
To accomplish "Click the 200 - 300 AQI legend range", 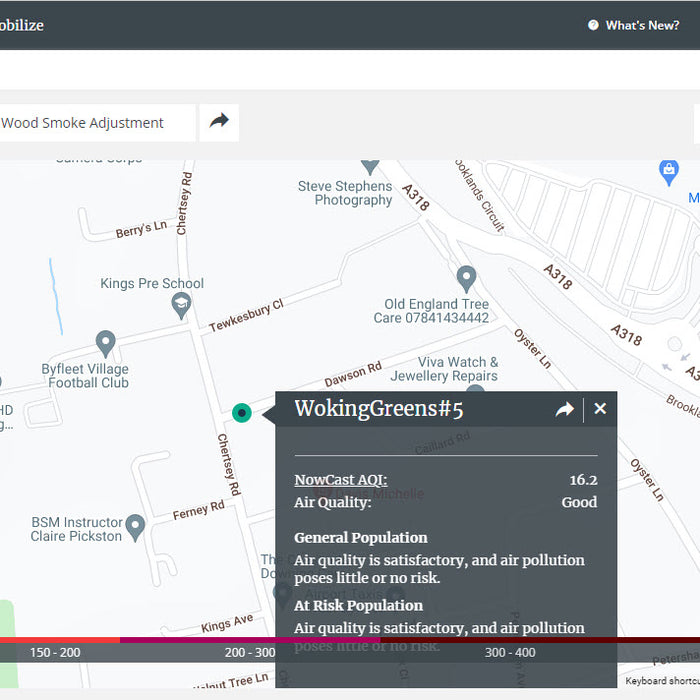I will 250,652.
